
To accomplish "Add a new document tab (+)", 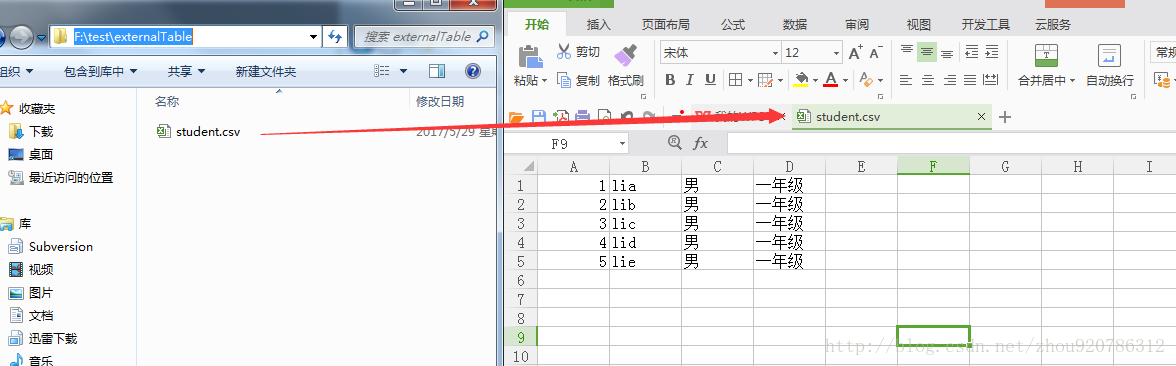I will coord(1006,117).
